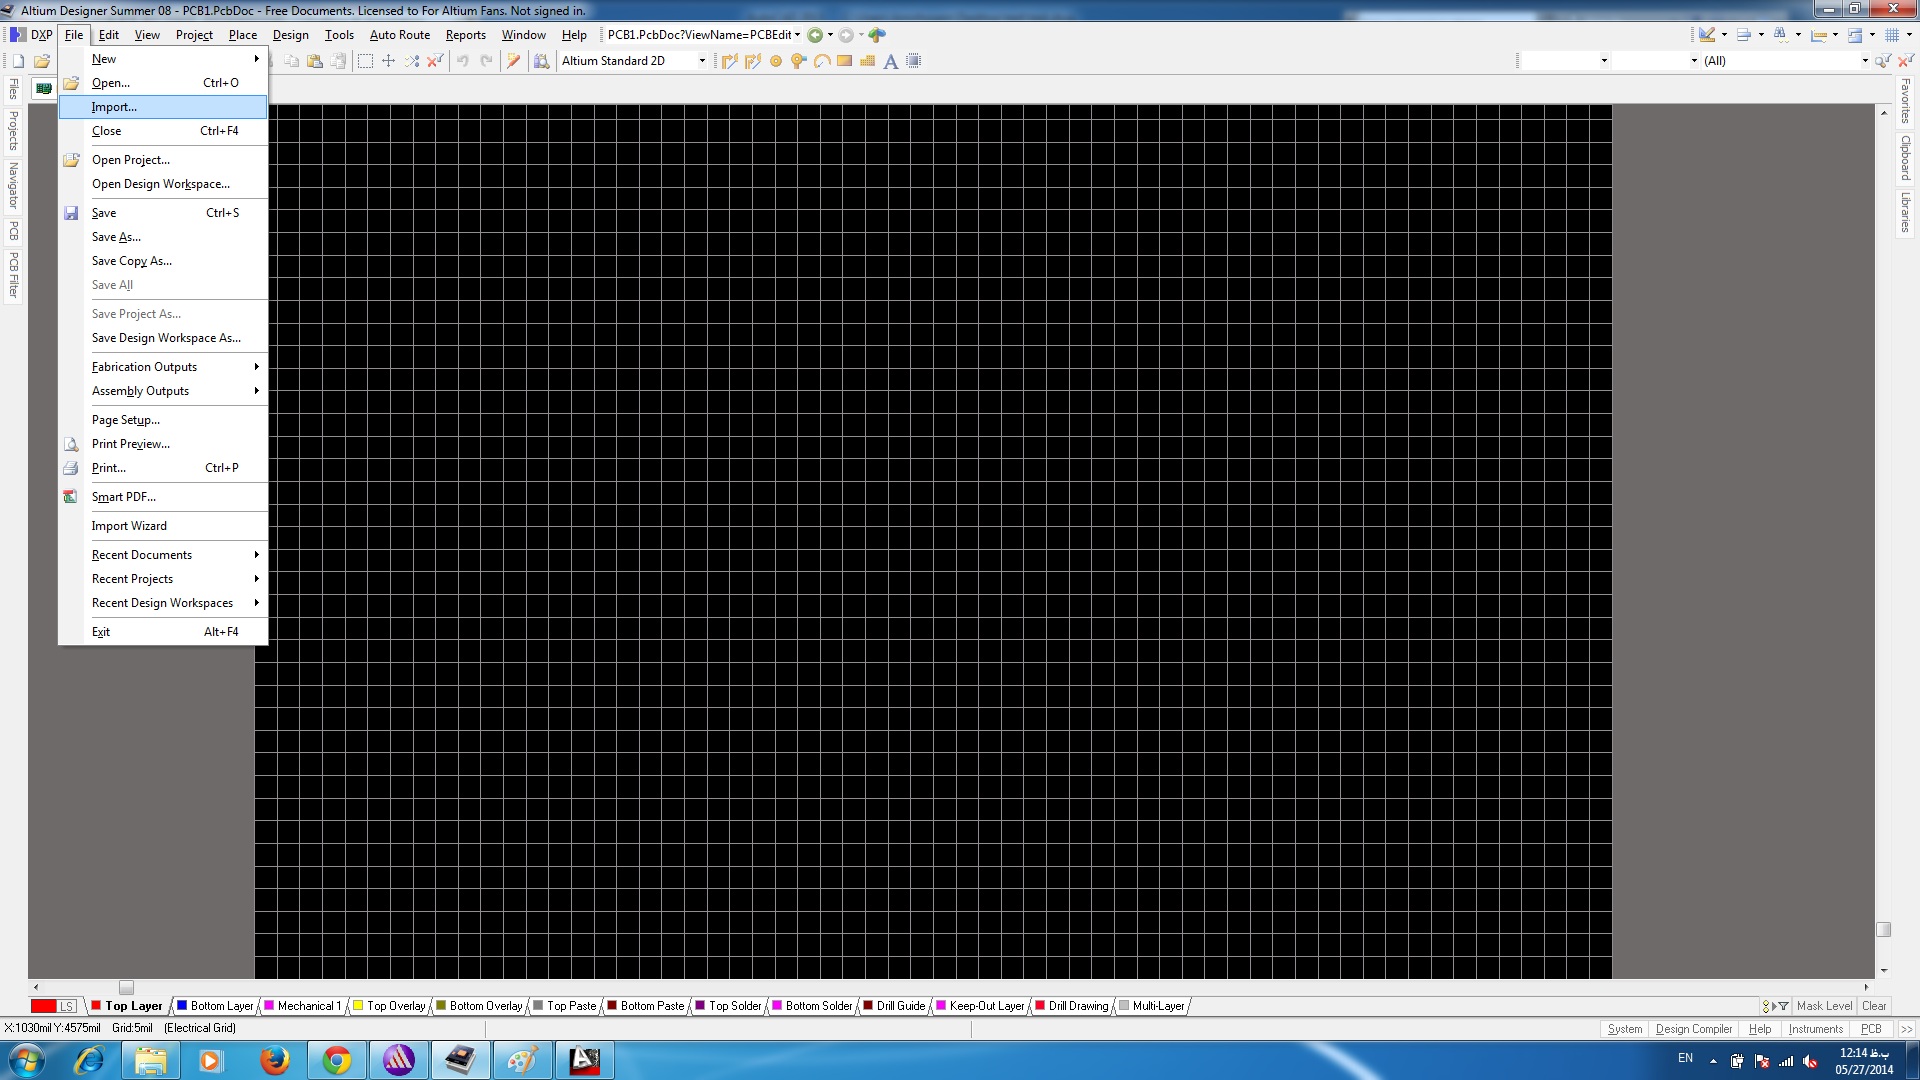
Task: Open Firefox from the Windows taskbar
Action: click(x=274, y=1060)
